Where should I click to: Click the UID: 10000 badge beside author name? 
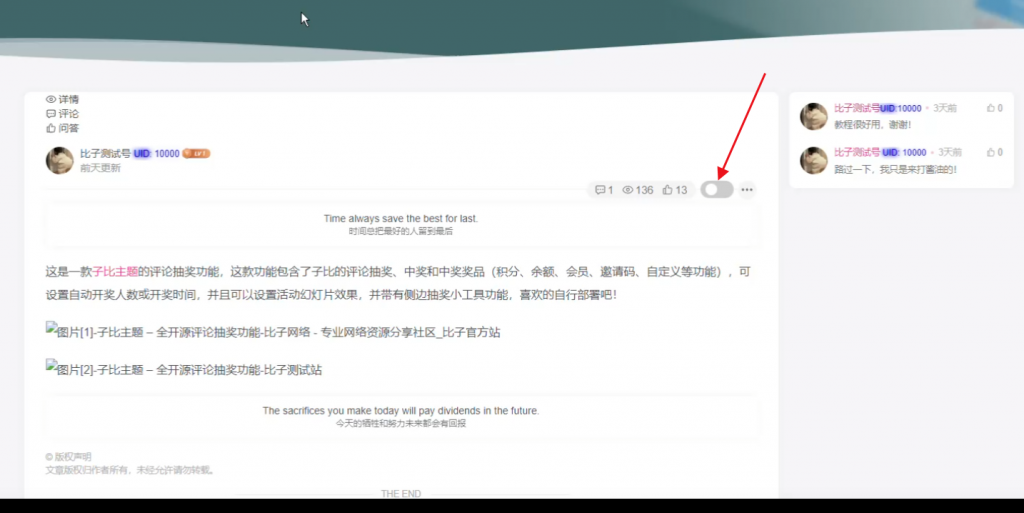156,153
